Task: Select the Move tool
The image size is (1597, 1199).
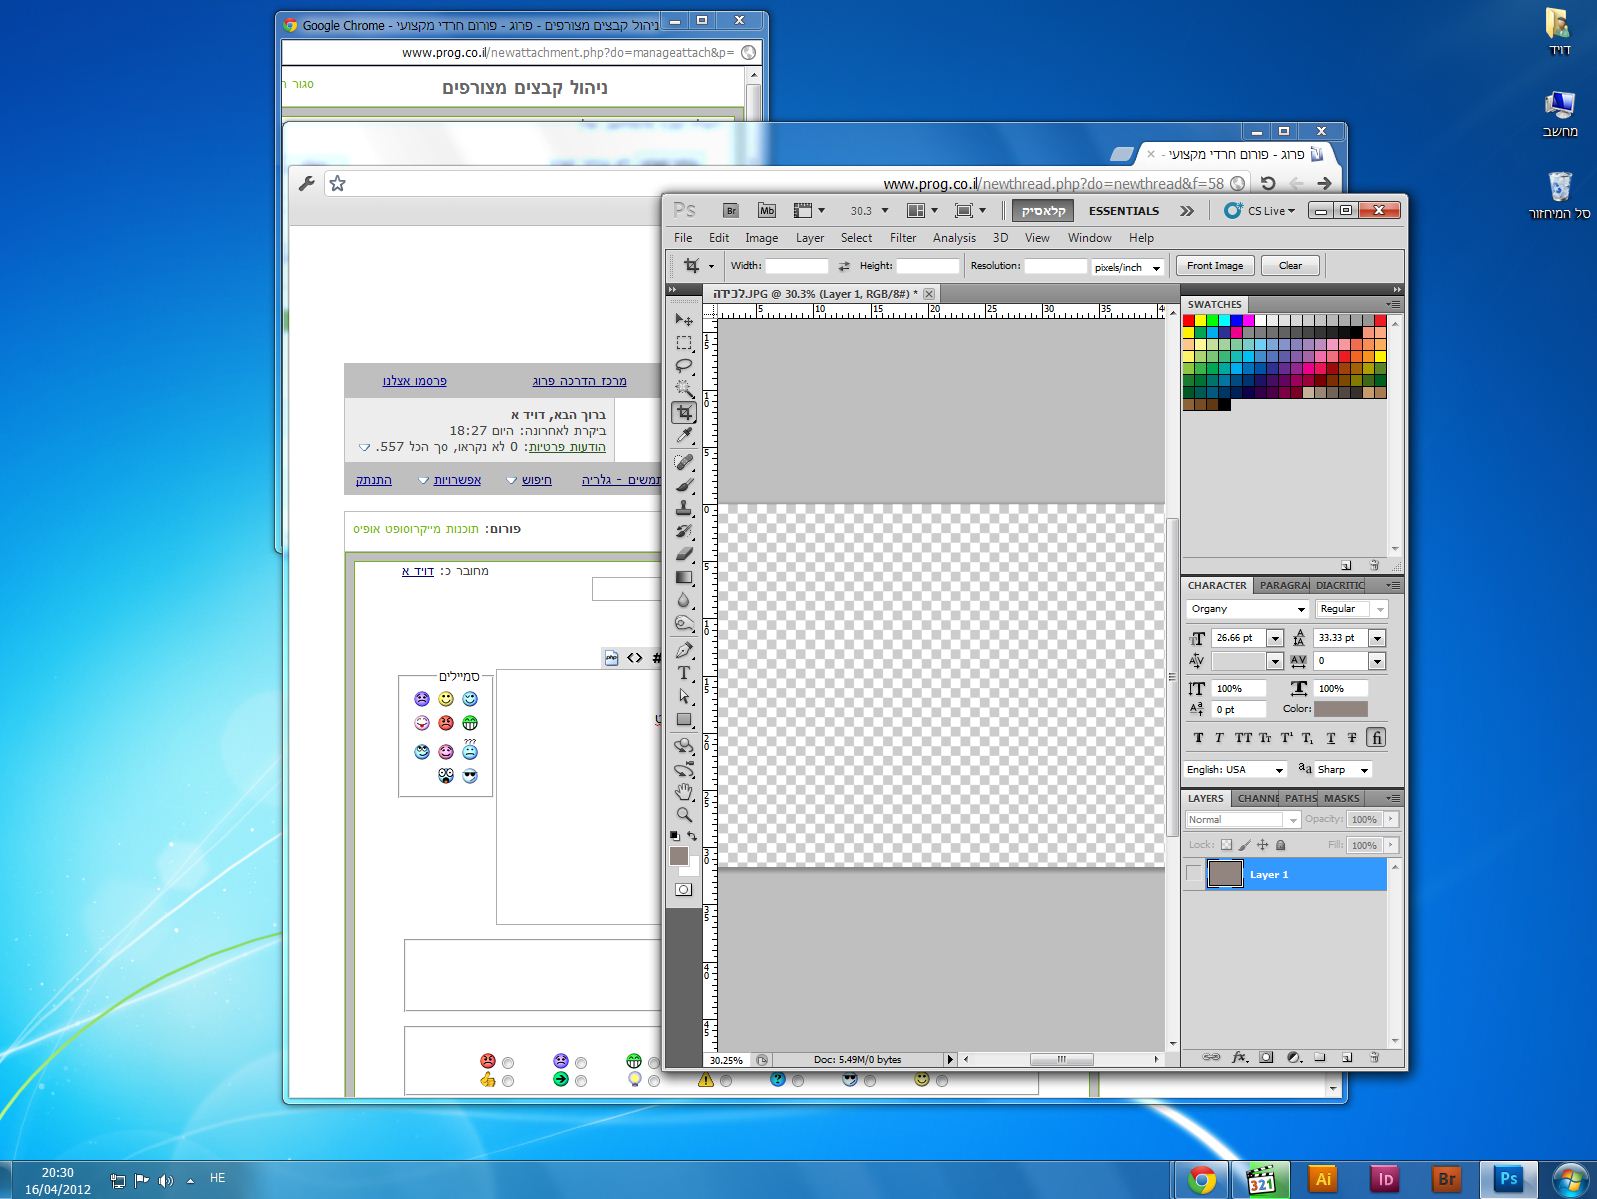Action: coord(684,320)
